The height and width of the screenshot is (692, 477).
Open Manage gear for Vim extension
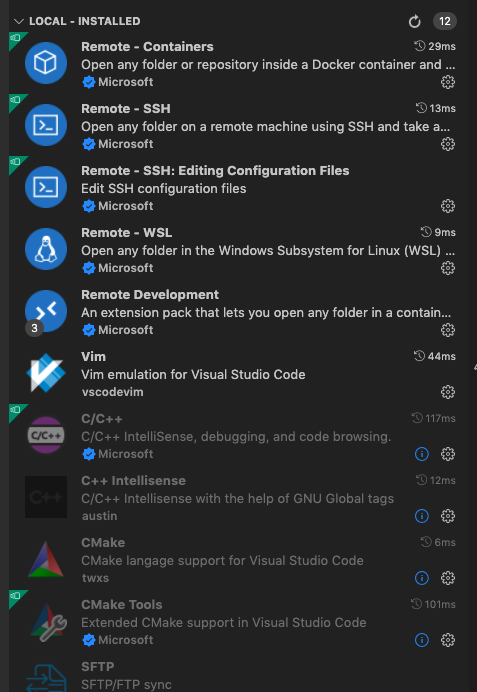[447, 392]
